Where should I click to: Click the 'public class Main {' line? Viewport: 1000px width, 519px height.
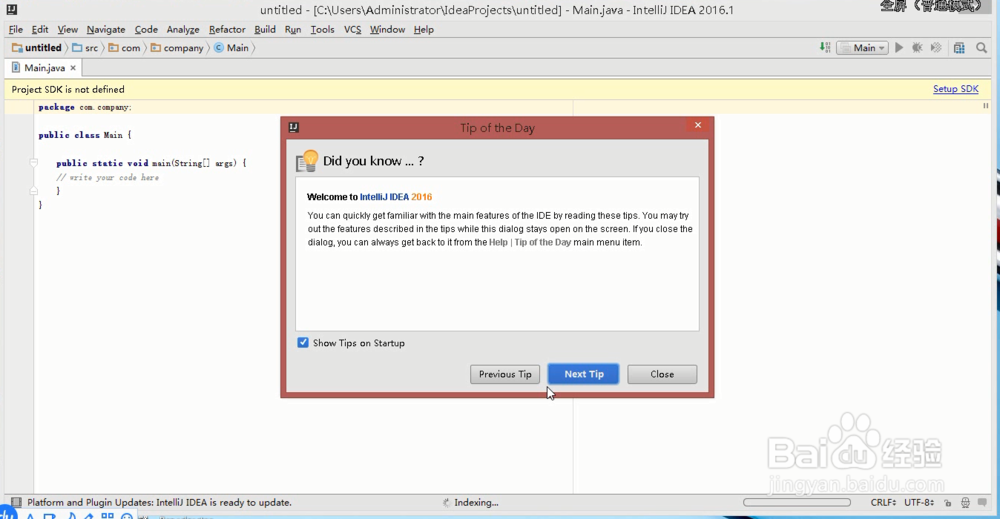pyautogui.click(x=84, y=135)
